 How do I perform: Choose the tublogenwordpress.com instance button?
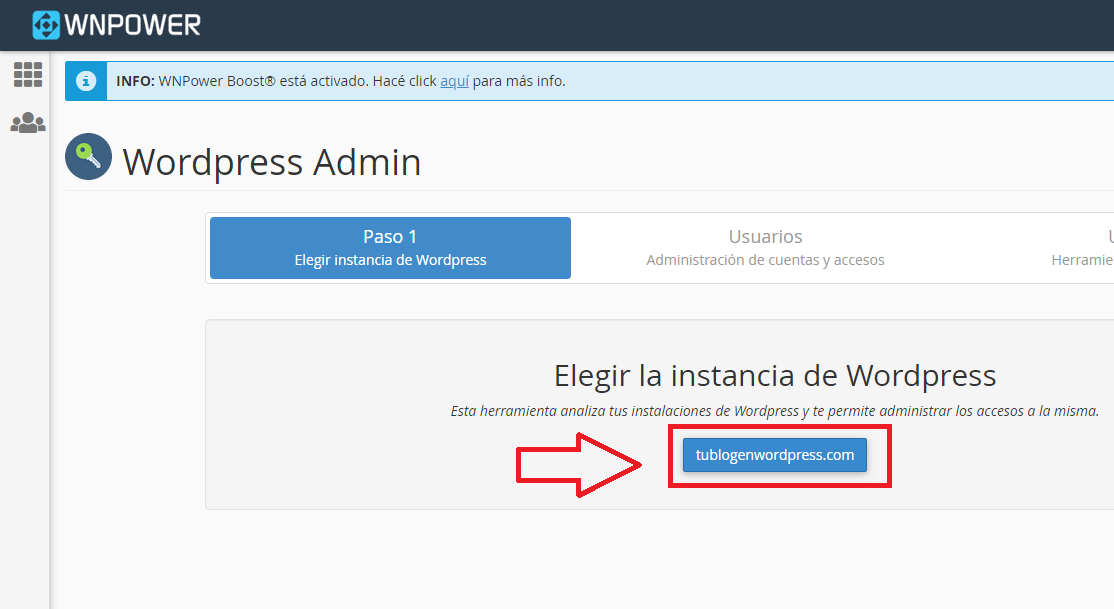click(x=774, y=455)
